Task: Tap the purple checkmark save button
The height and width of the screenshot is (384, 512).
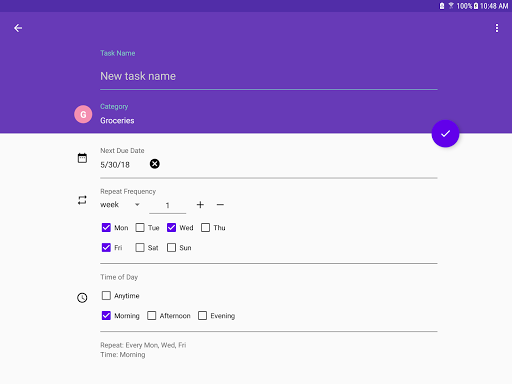Action: [445, 134]
